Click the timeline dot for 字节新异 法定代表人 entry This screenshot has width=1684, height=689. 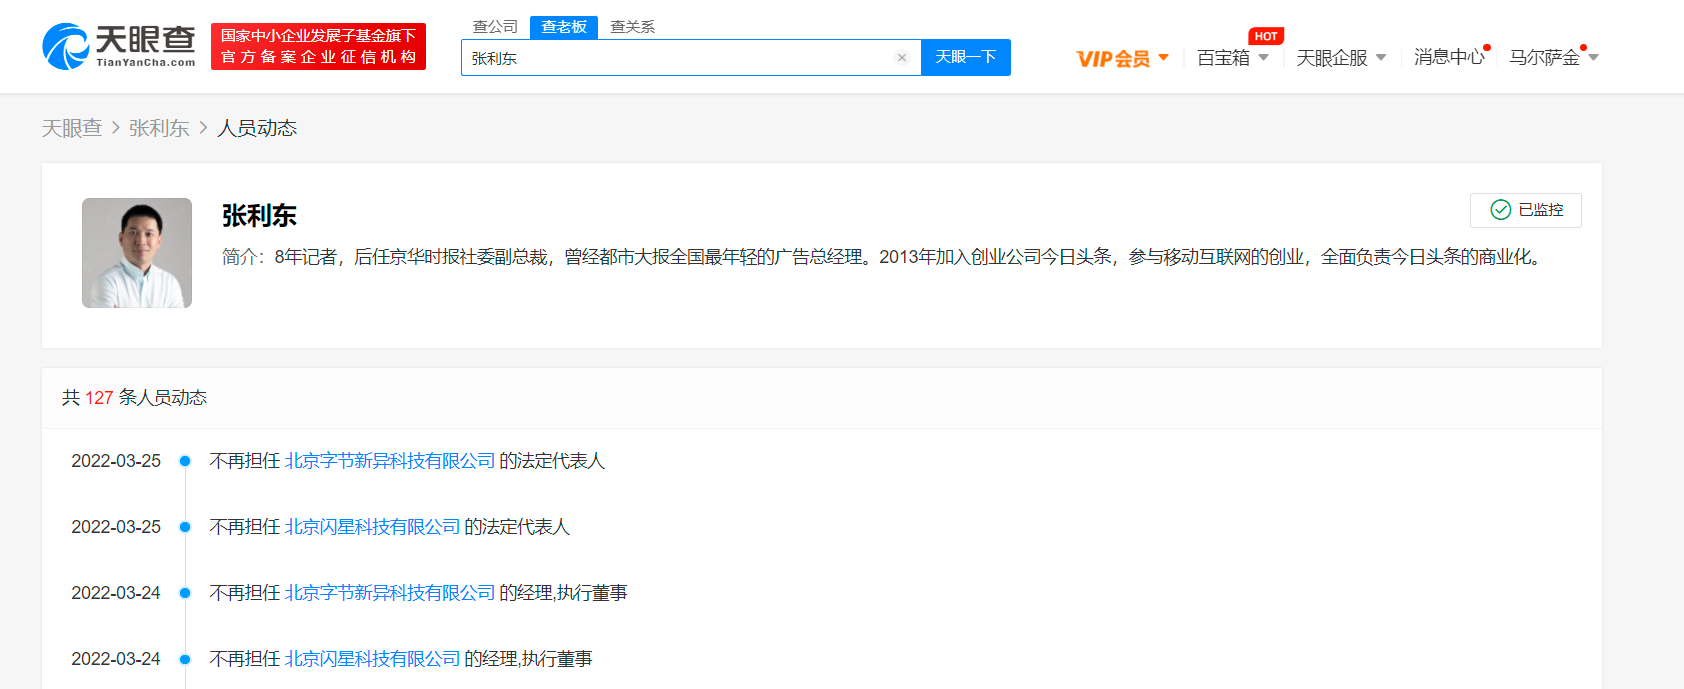(185, 461)
